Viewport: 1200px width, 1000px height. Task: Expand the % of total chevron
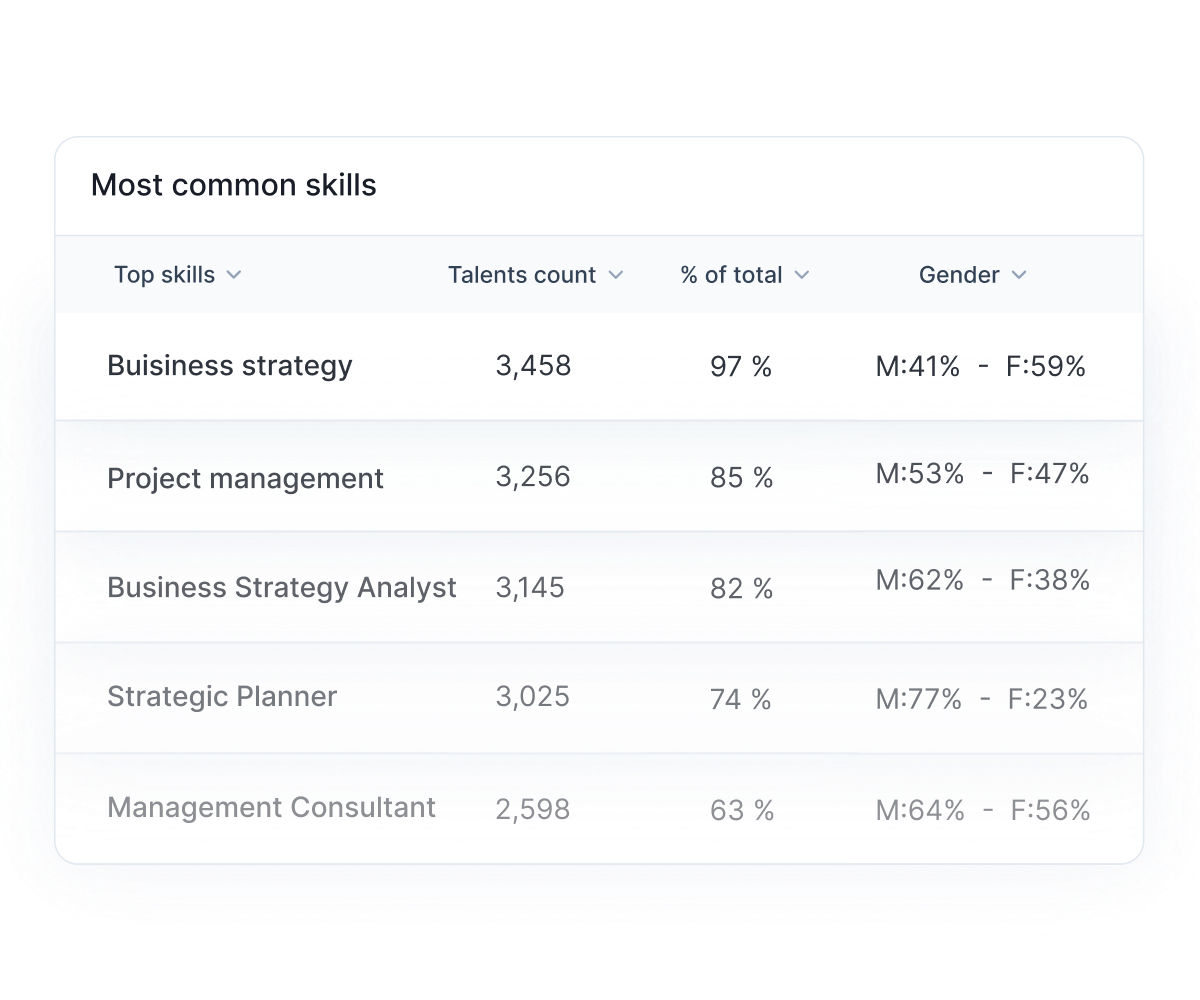[x=802, y=275]
